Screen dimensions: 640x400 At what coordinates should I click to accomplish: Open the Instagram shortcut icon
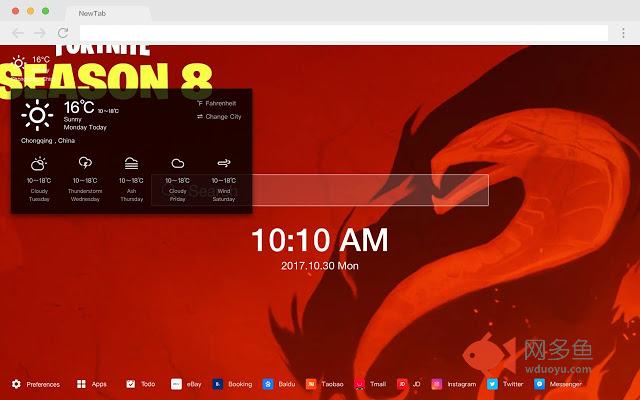[436, 384]
